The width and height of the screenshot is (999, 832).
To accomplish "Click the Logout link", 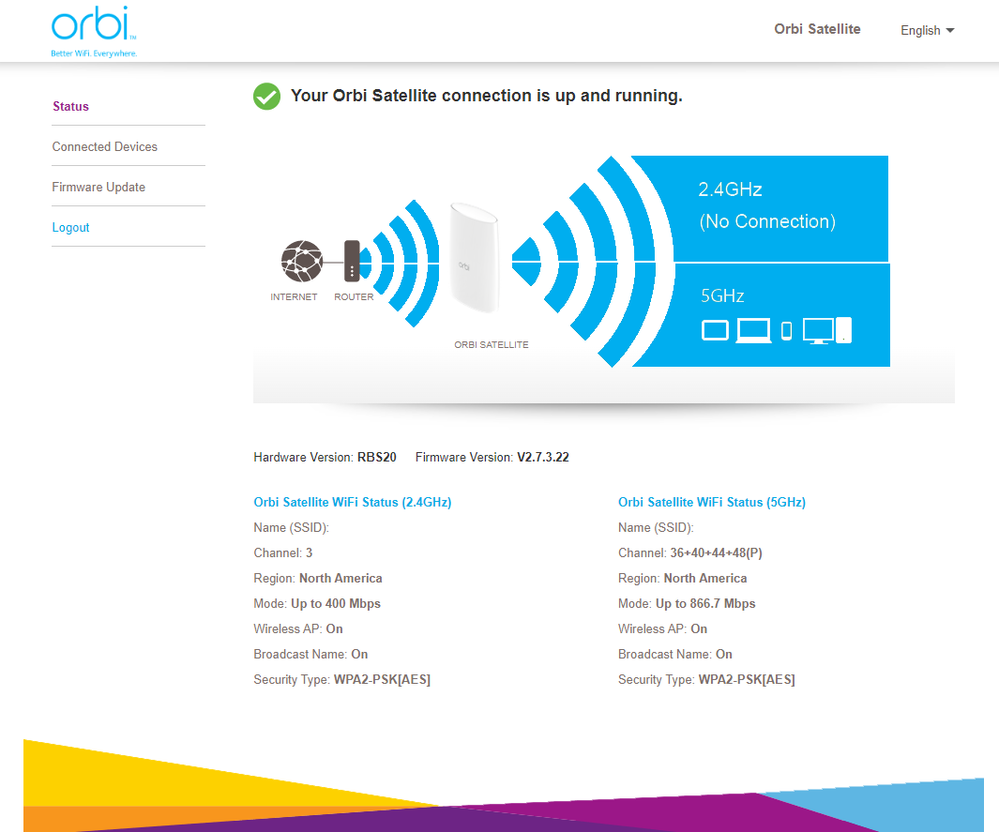I will [x=70, y=227].
